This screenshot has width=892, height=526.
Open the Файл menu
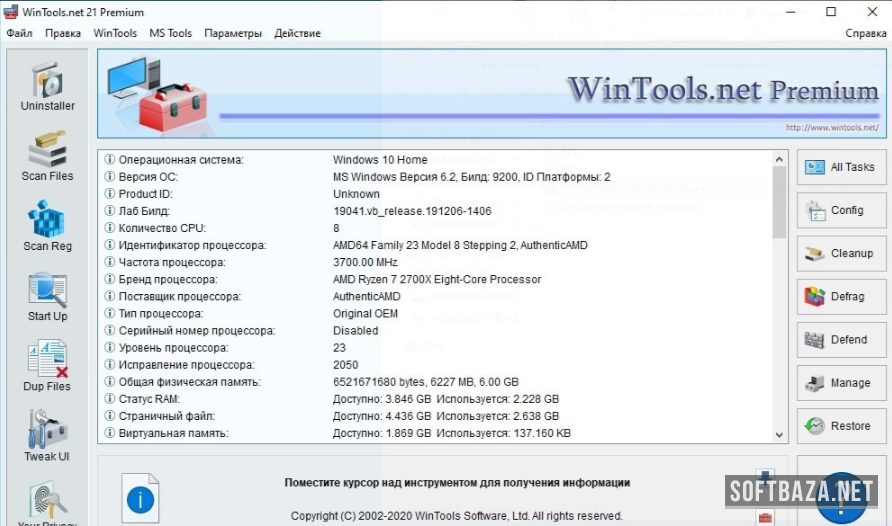click(x=19, y=33)
